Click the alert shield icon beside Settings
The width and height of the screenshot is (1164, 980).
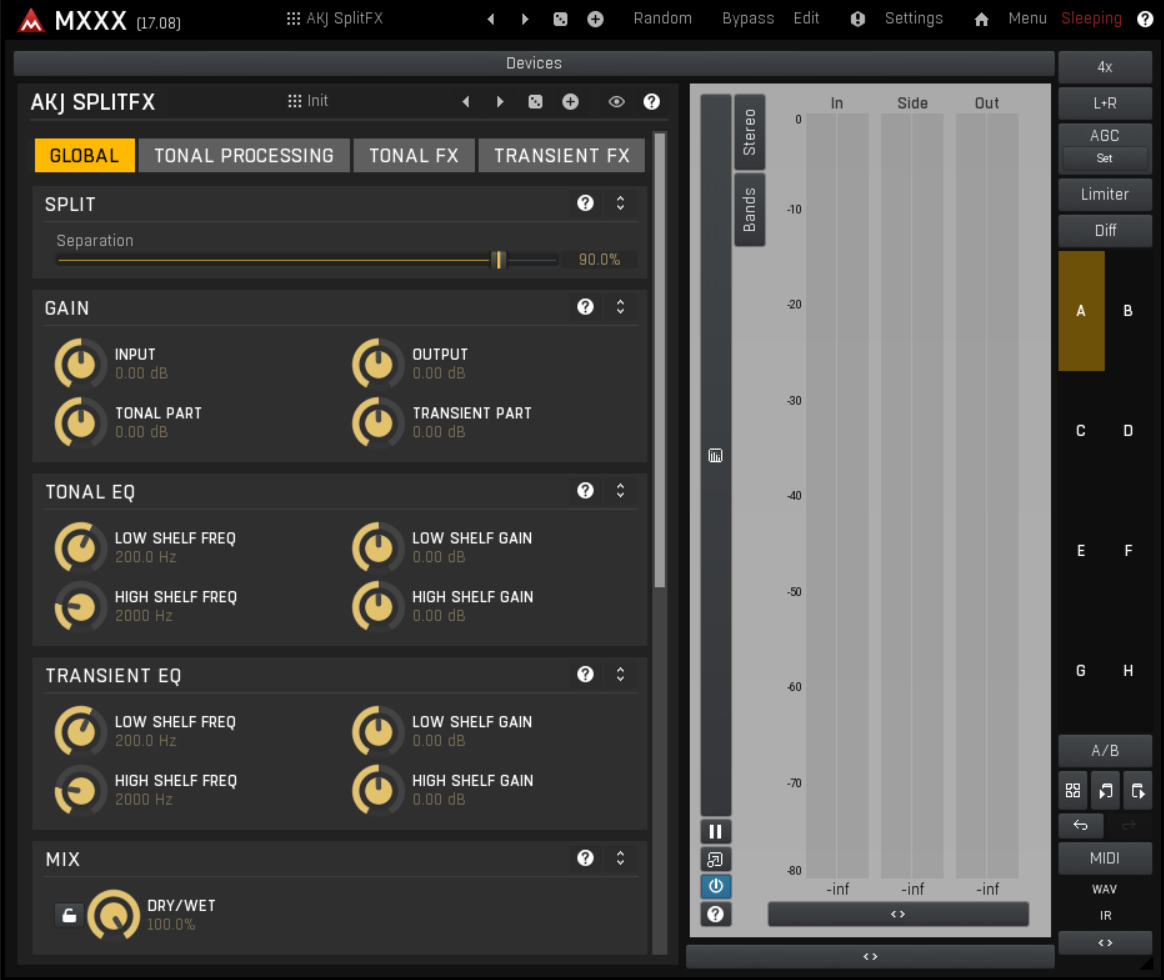tap(857, 19)
